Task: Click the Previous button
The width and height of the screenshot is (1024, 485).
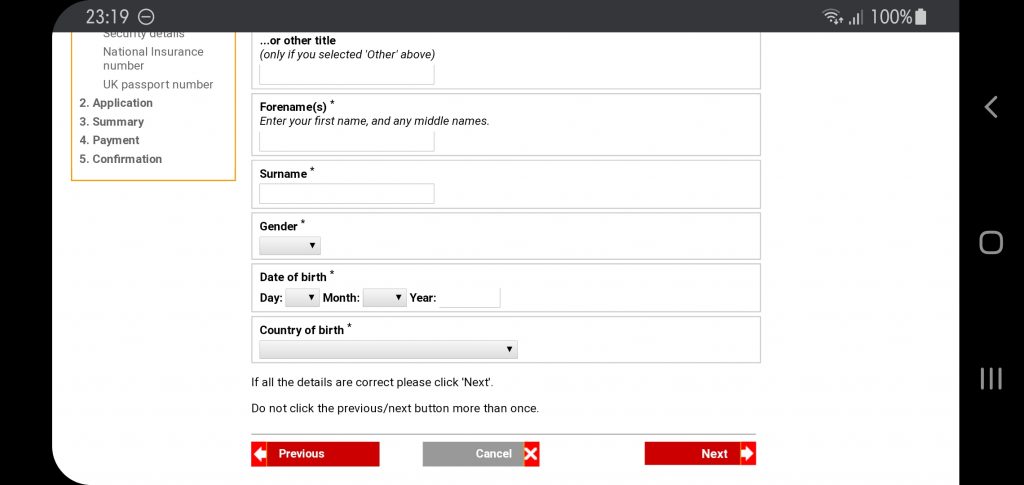Action: [315, 454]
